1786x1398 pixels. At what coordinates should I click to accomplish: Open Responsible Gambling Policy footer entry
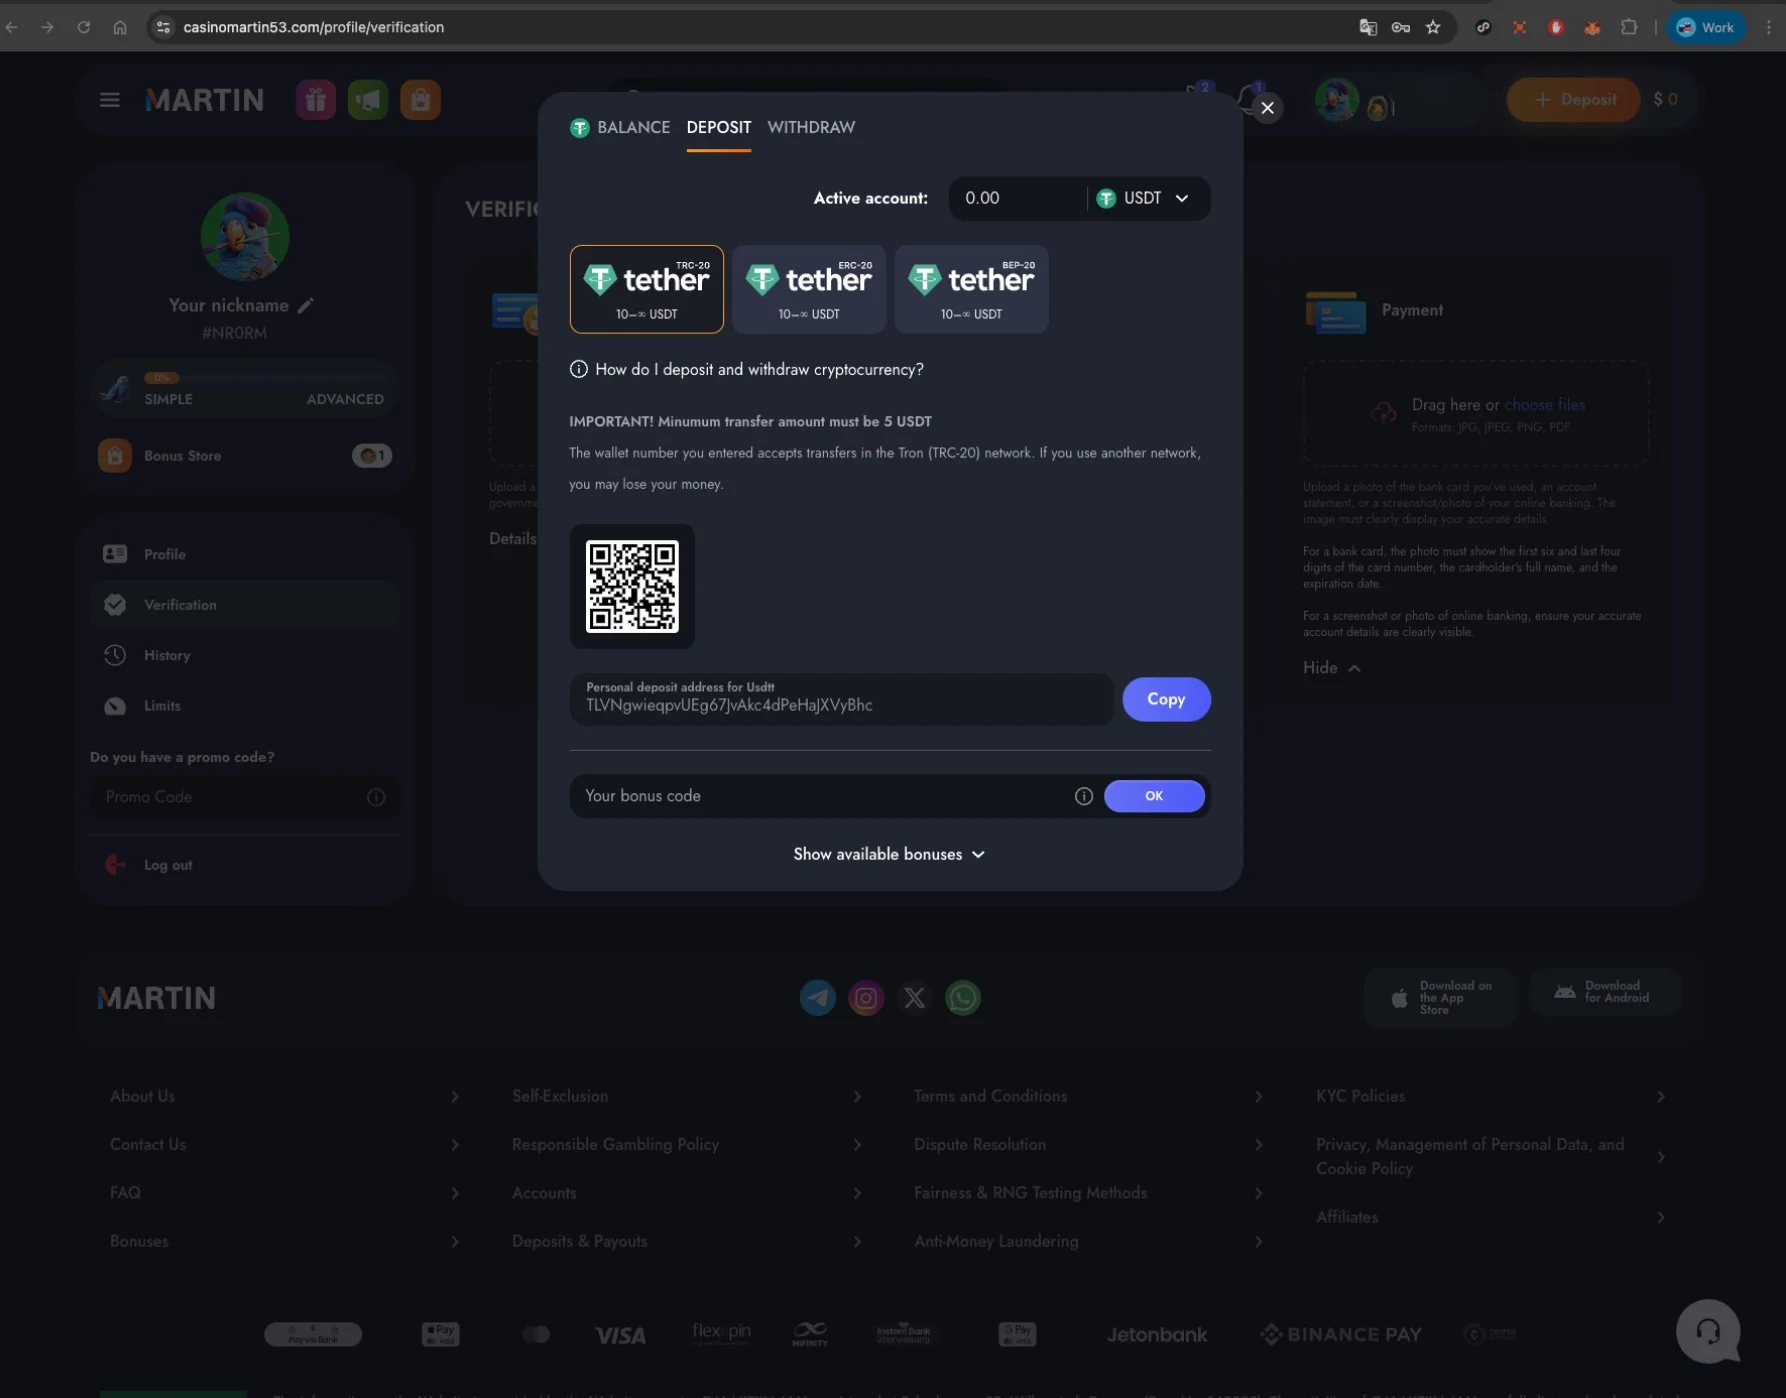pos(687,1144)
